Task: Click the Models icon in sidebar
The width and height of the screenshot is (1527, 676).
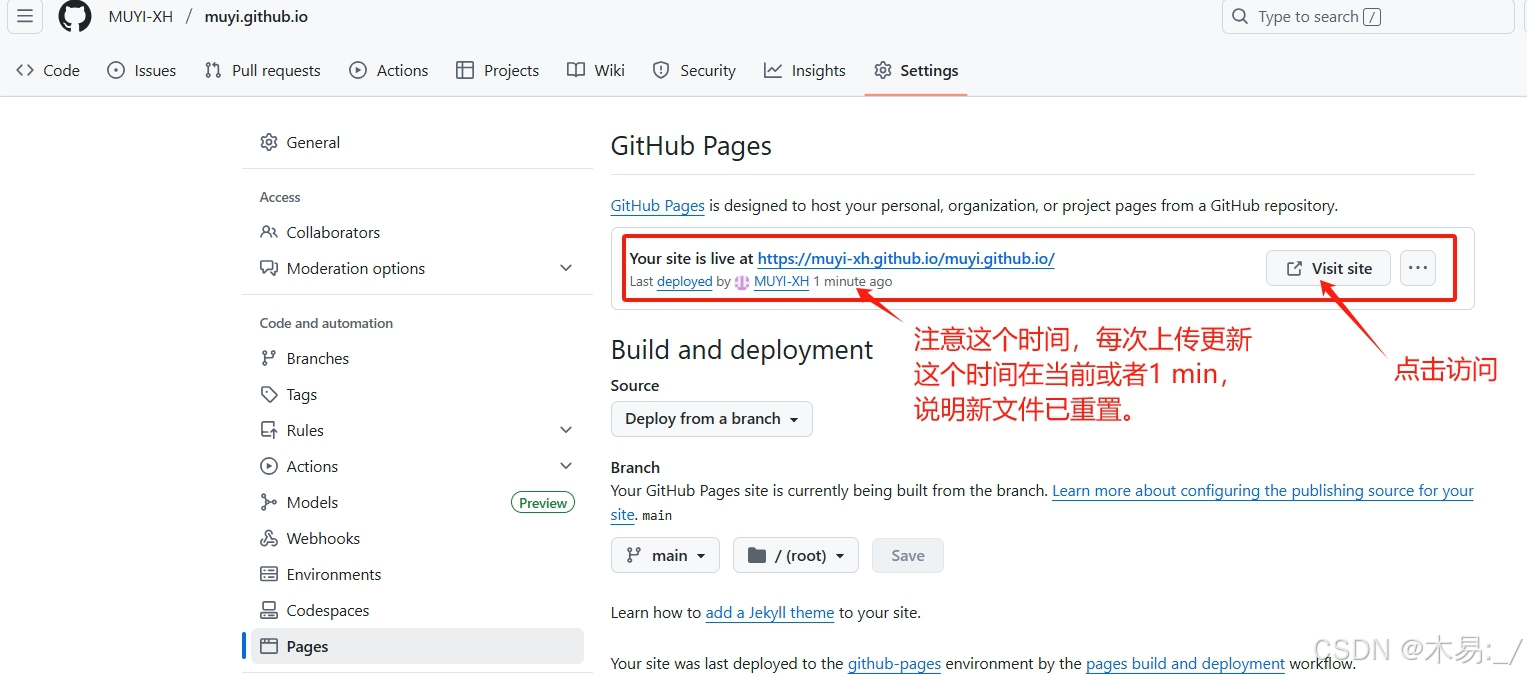Action: pos(268,502)
